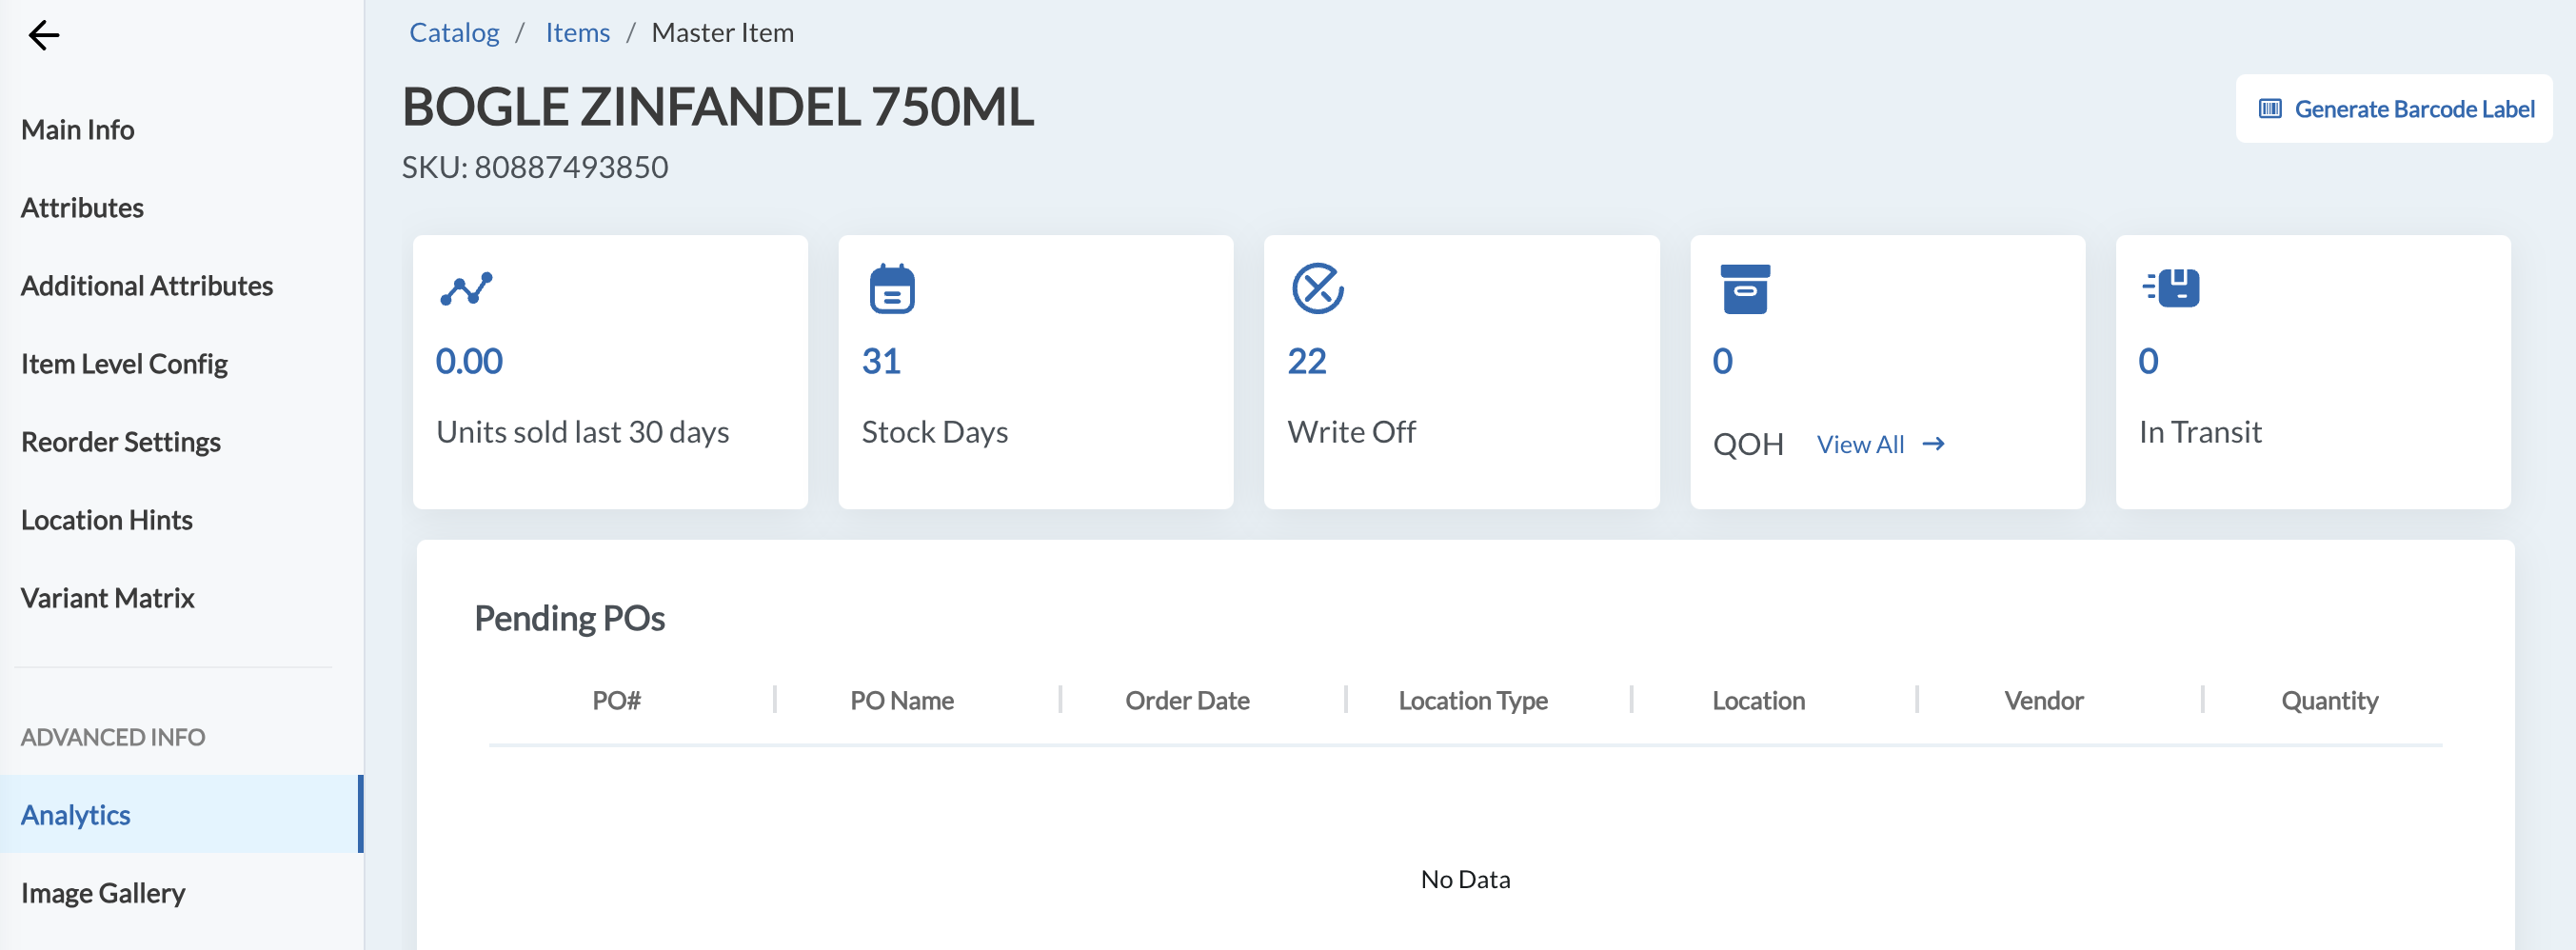Click the back arrow at top left
Screen dimensions: 2576x950
[42, 34]
